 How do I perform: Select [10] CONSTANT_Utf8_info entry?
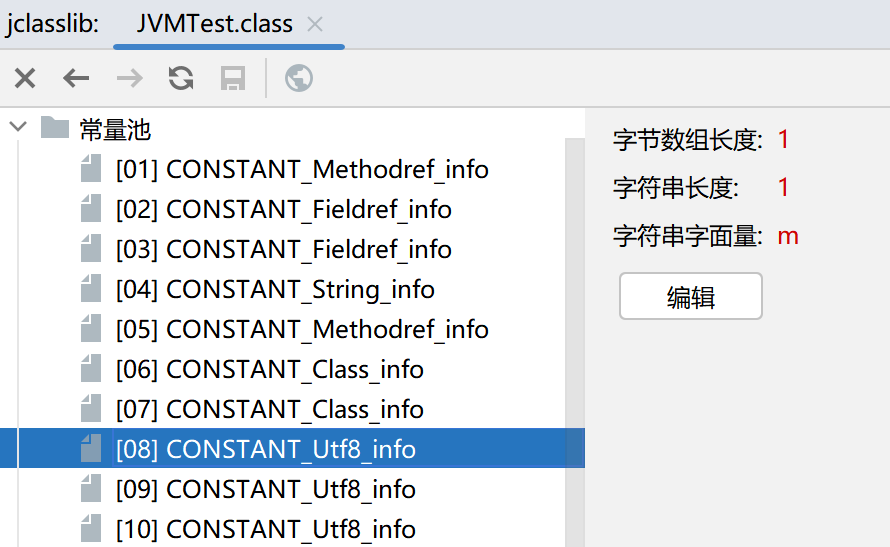coord(266,529)
